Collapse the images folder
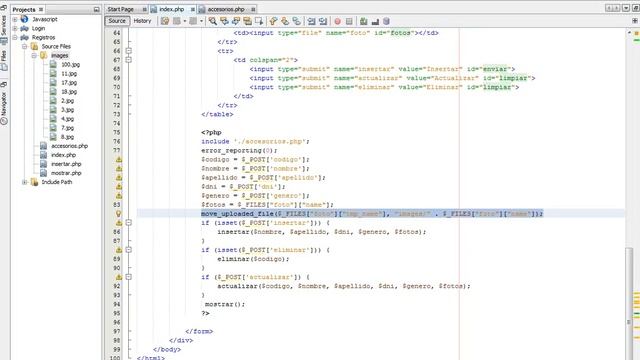This screenshot has height=360, width=640. pos(34,55)
